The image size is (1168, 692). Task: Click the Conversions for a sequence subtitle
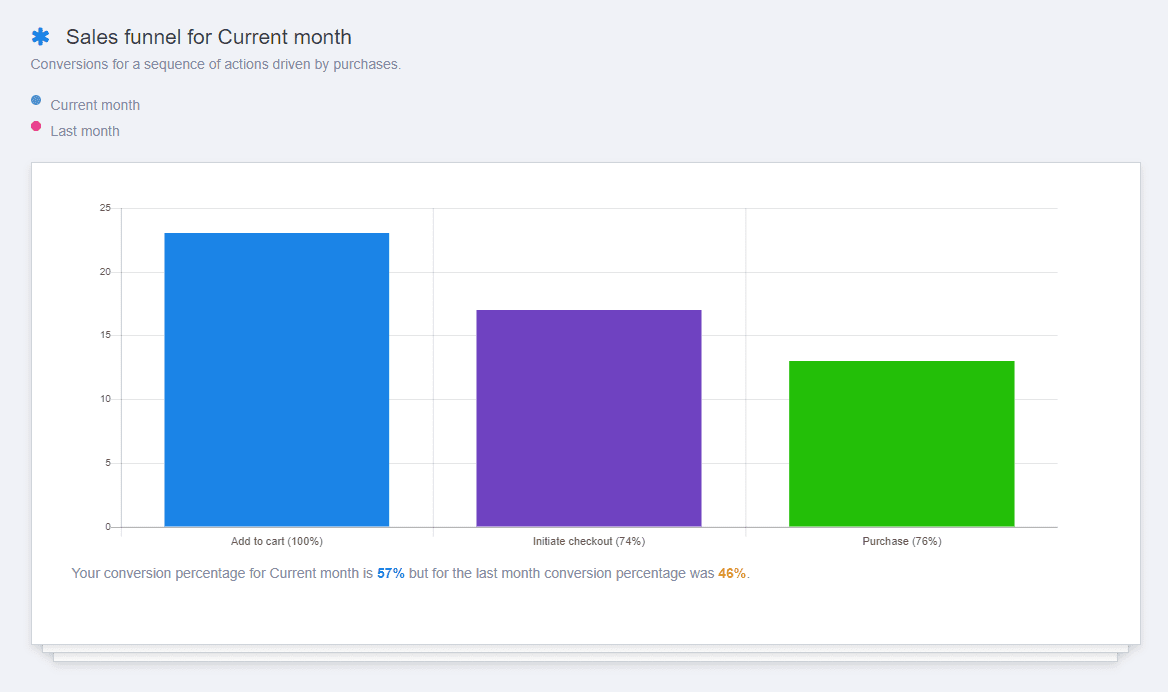pos(215,65)
